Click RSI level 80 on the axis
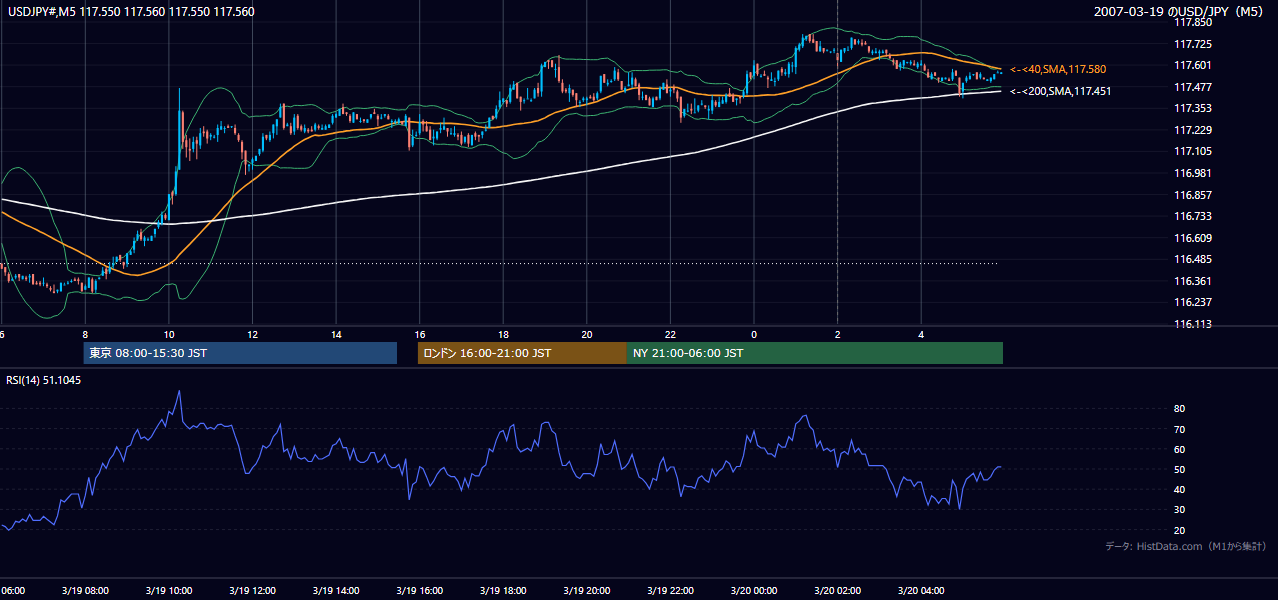 click(x=1179, y=409)
